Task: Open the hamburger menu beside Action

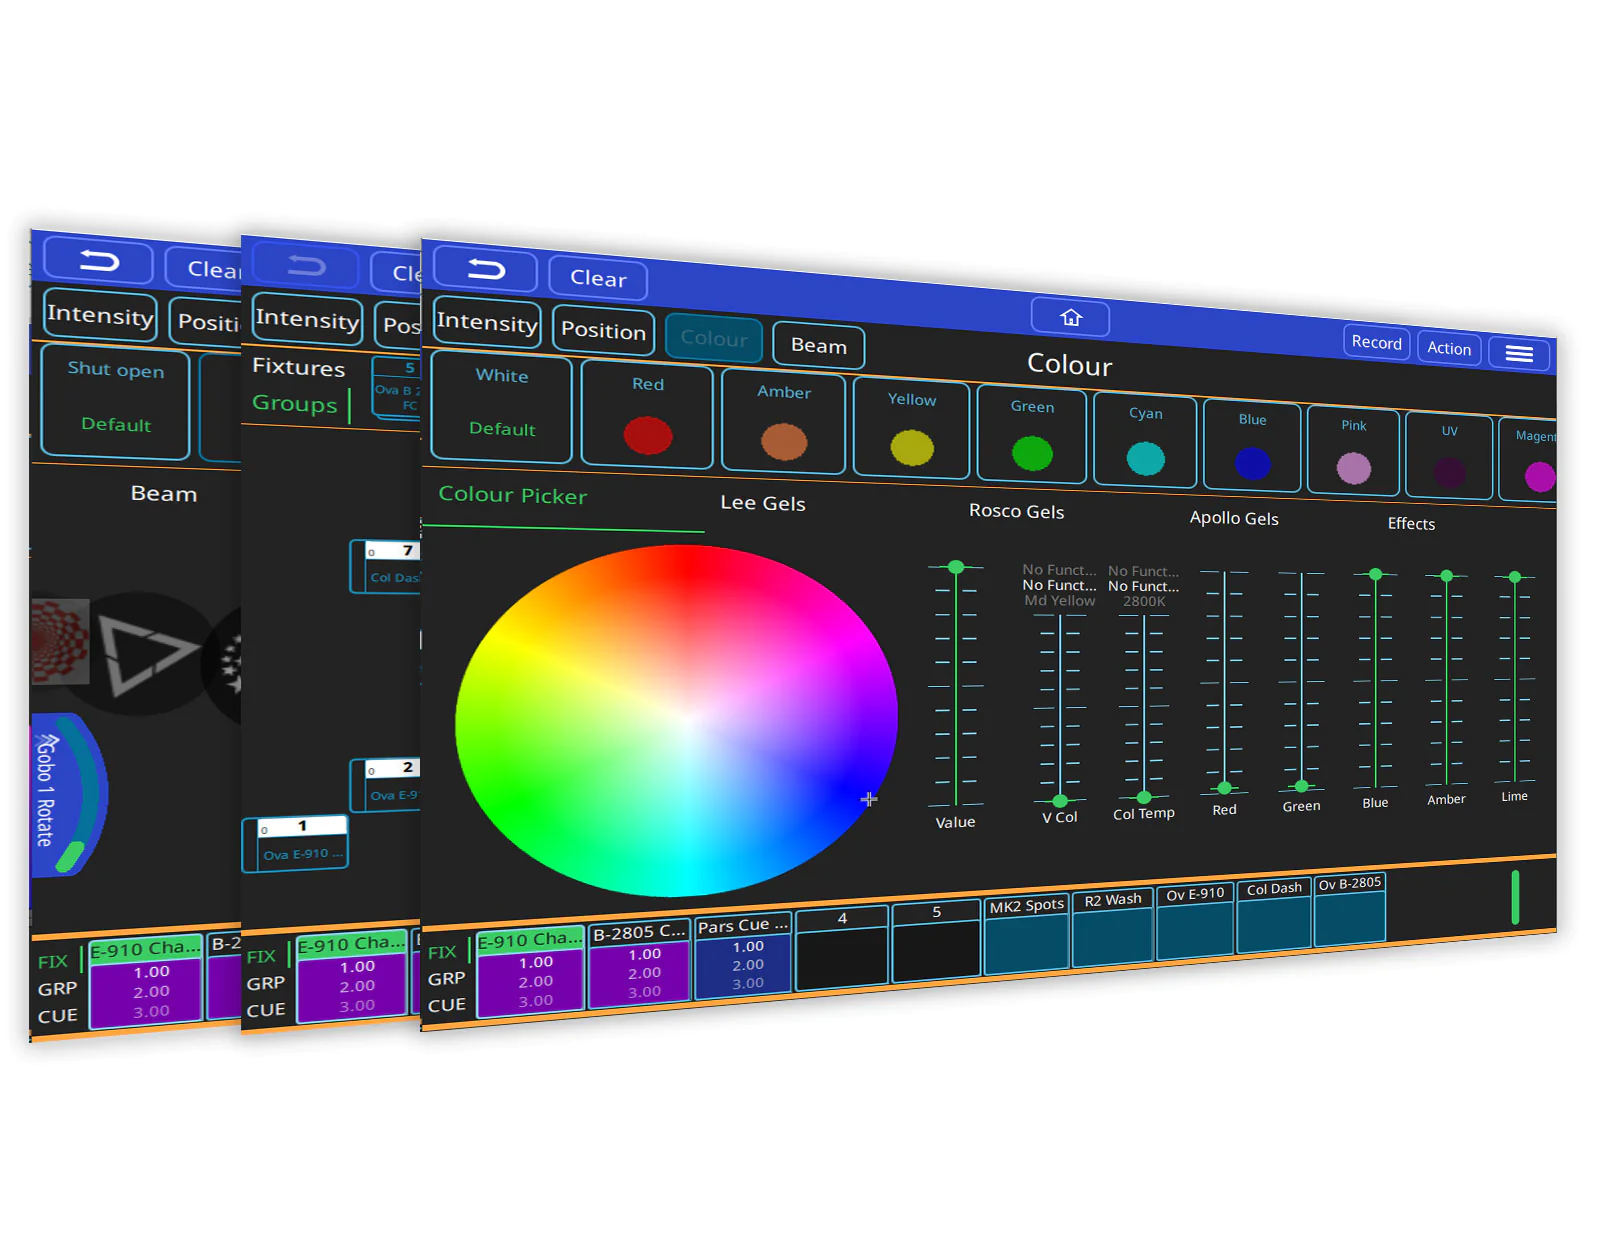Action: tap(1519, 353)
